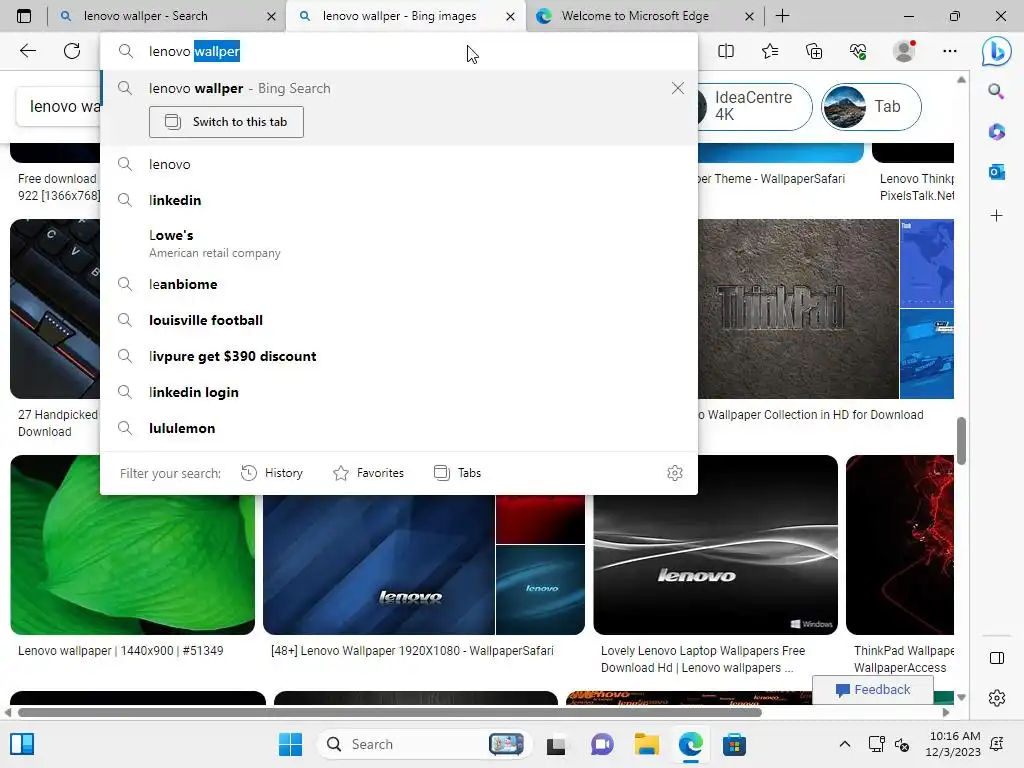This screenshot has height=768, width=1024.
Task: Select the 'lenovo' search suggestion
Action: coord(399,164)
